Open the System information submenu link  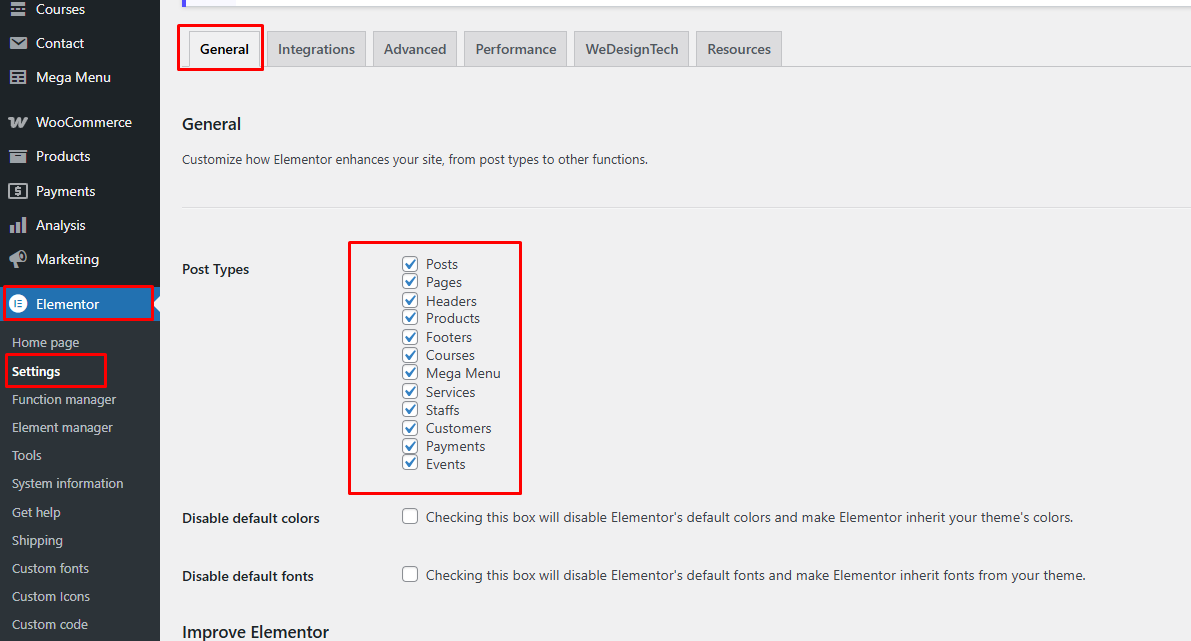click(68, 484)
